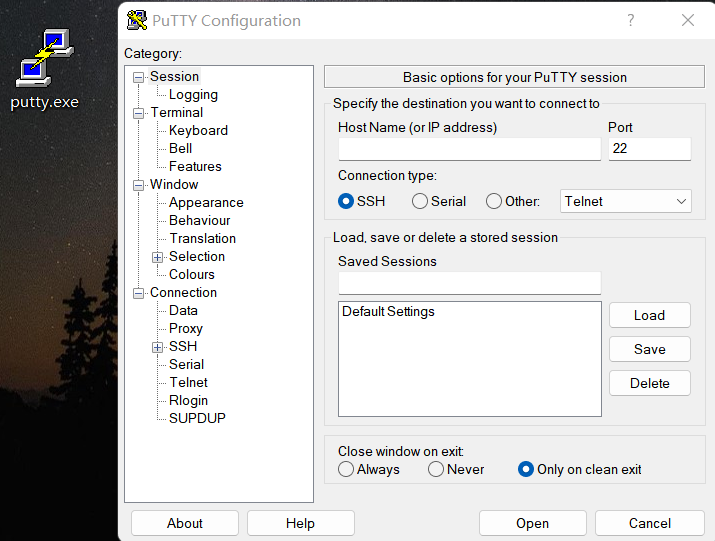Click the Help button

(x=301, y=523)
